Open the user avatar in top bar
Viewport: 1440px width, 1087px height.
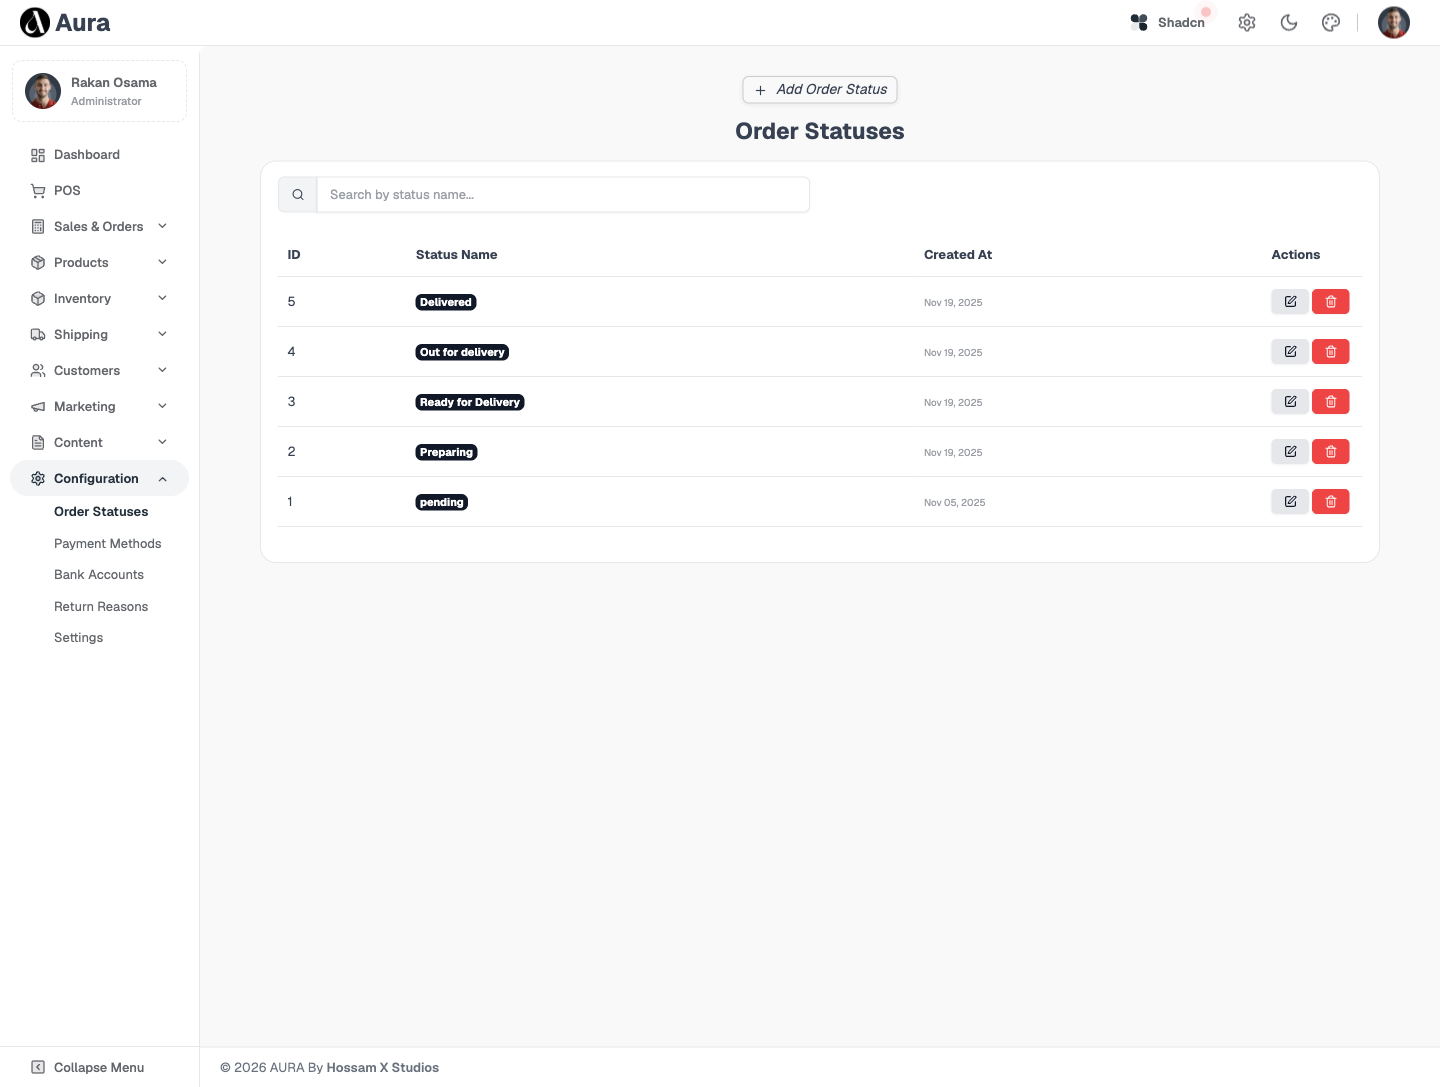(x=1394, y=22)
